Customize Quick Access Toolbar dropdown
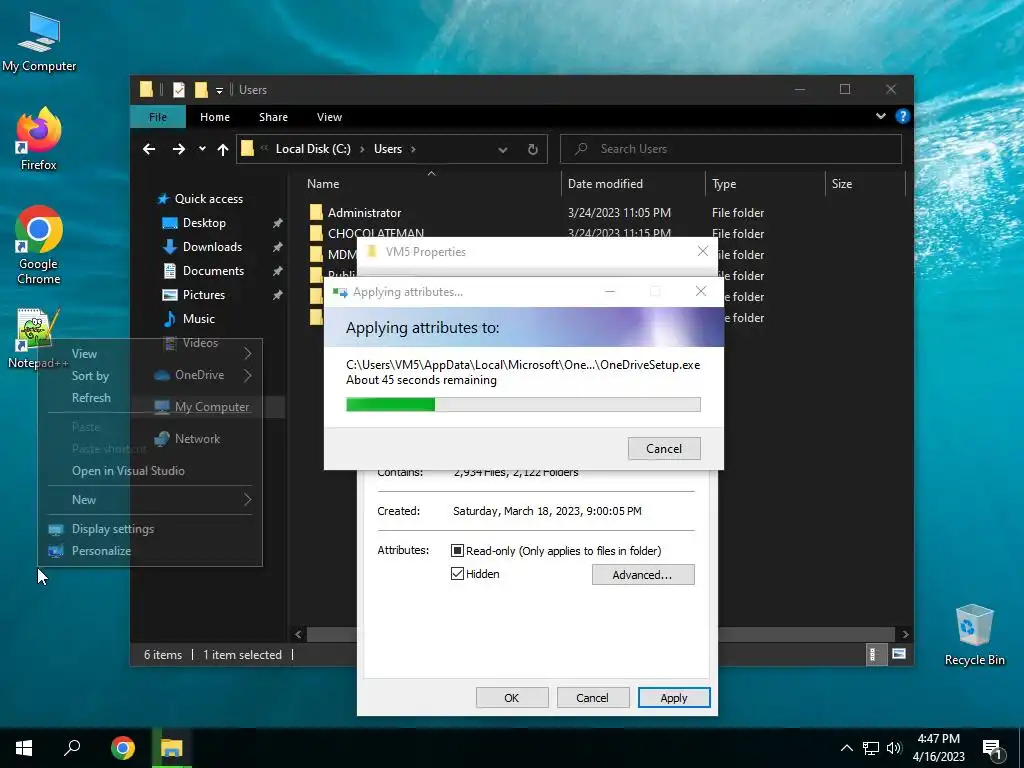This screenshot has height=768, width=1024. coord(219,90)
